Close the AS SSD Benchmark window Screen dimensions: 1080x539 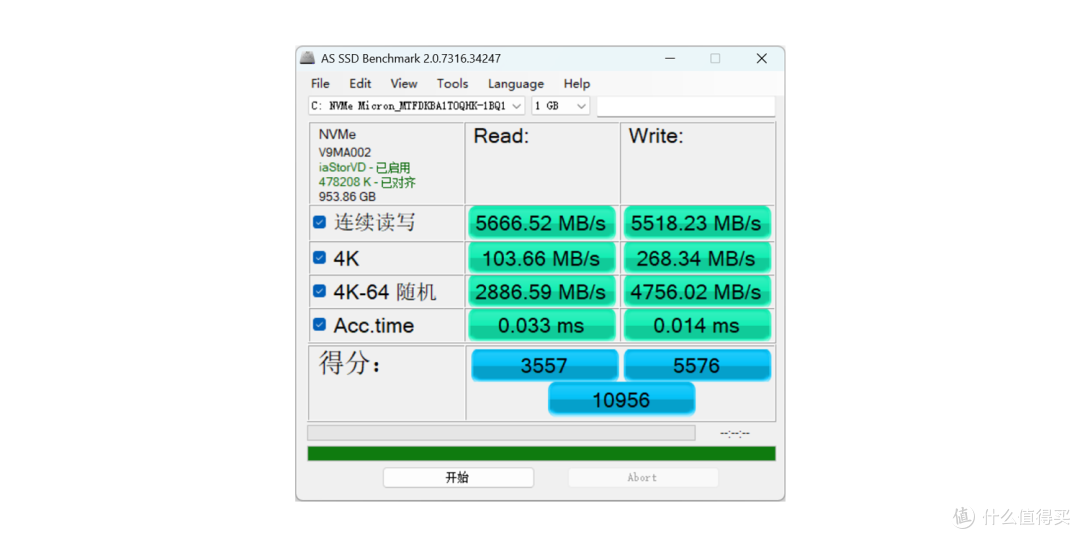coord(762,59)
